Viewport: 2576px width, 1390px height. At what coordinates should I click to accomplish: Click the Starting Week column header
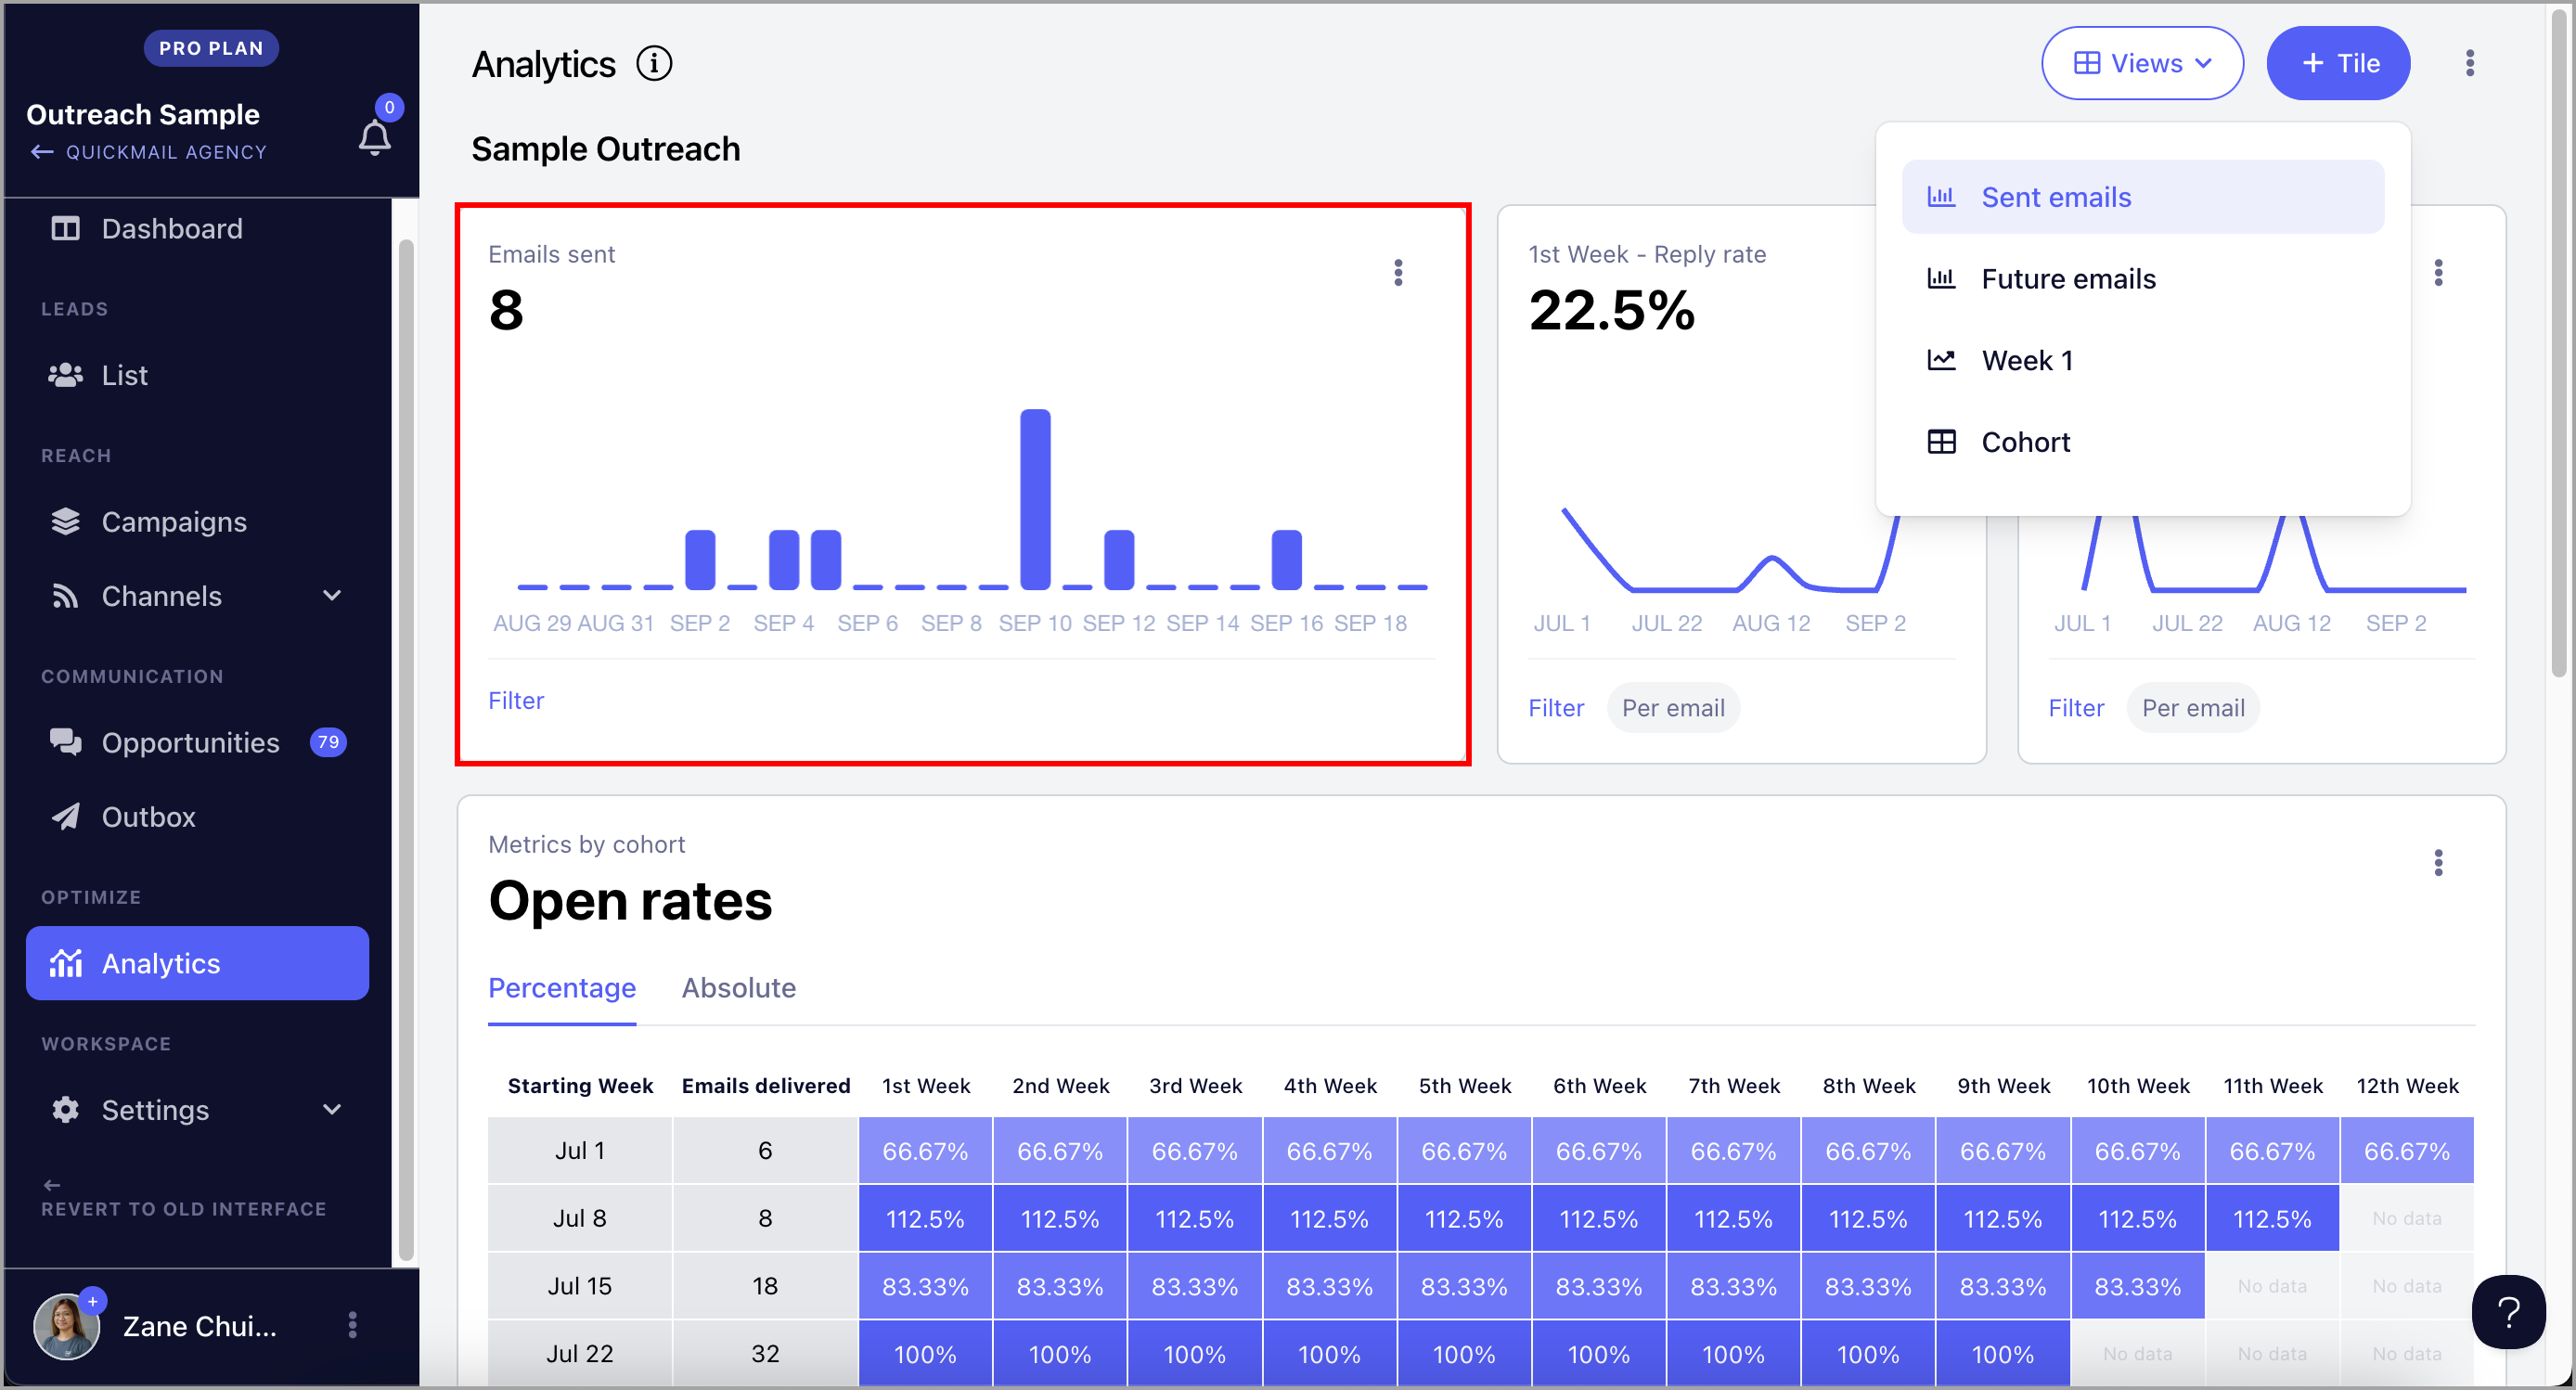click(580, 1086)
